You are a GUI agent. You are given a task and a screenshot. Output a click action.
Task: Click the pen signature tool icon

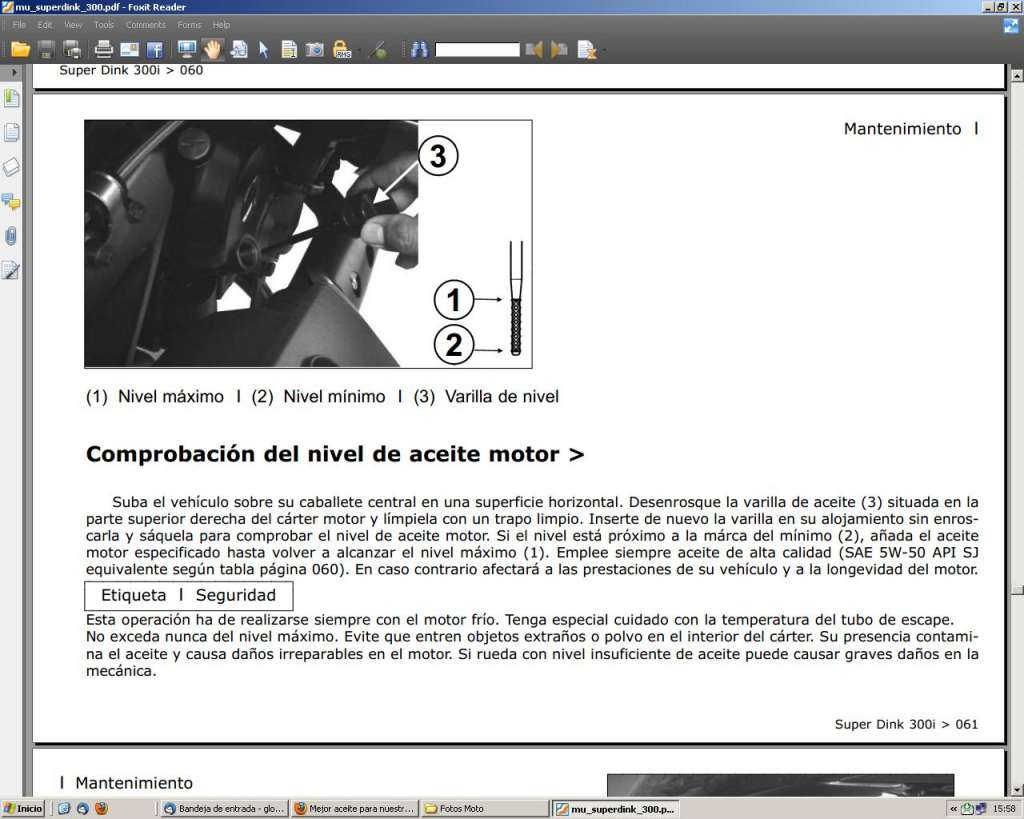379,50
